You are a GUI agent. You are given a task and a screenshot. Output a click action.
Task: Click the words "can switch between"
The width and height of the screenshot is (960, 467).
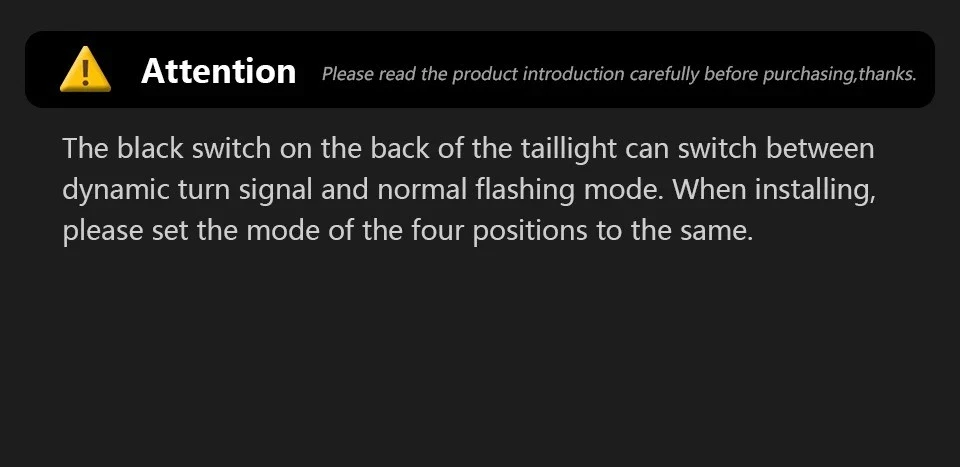click(750, 149)
